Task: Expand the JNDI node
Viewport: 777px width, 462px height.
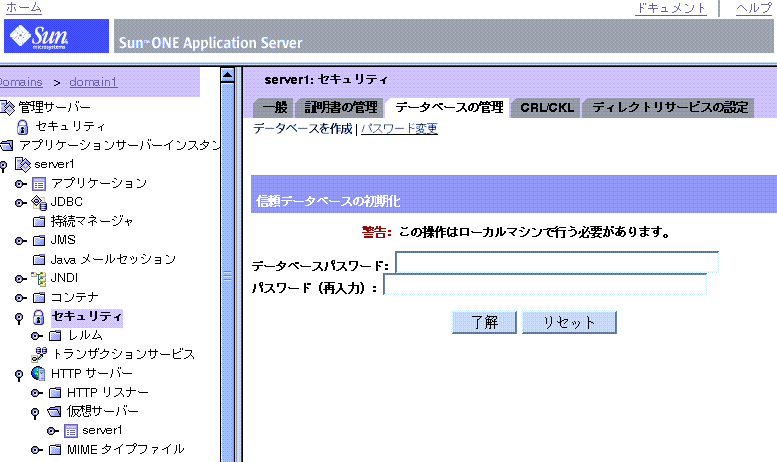Action: (20, 279)
